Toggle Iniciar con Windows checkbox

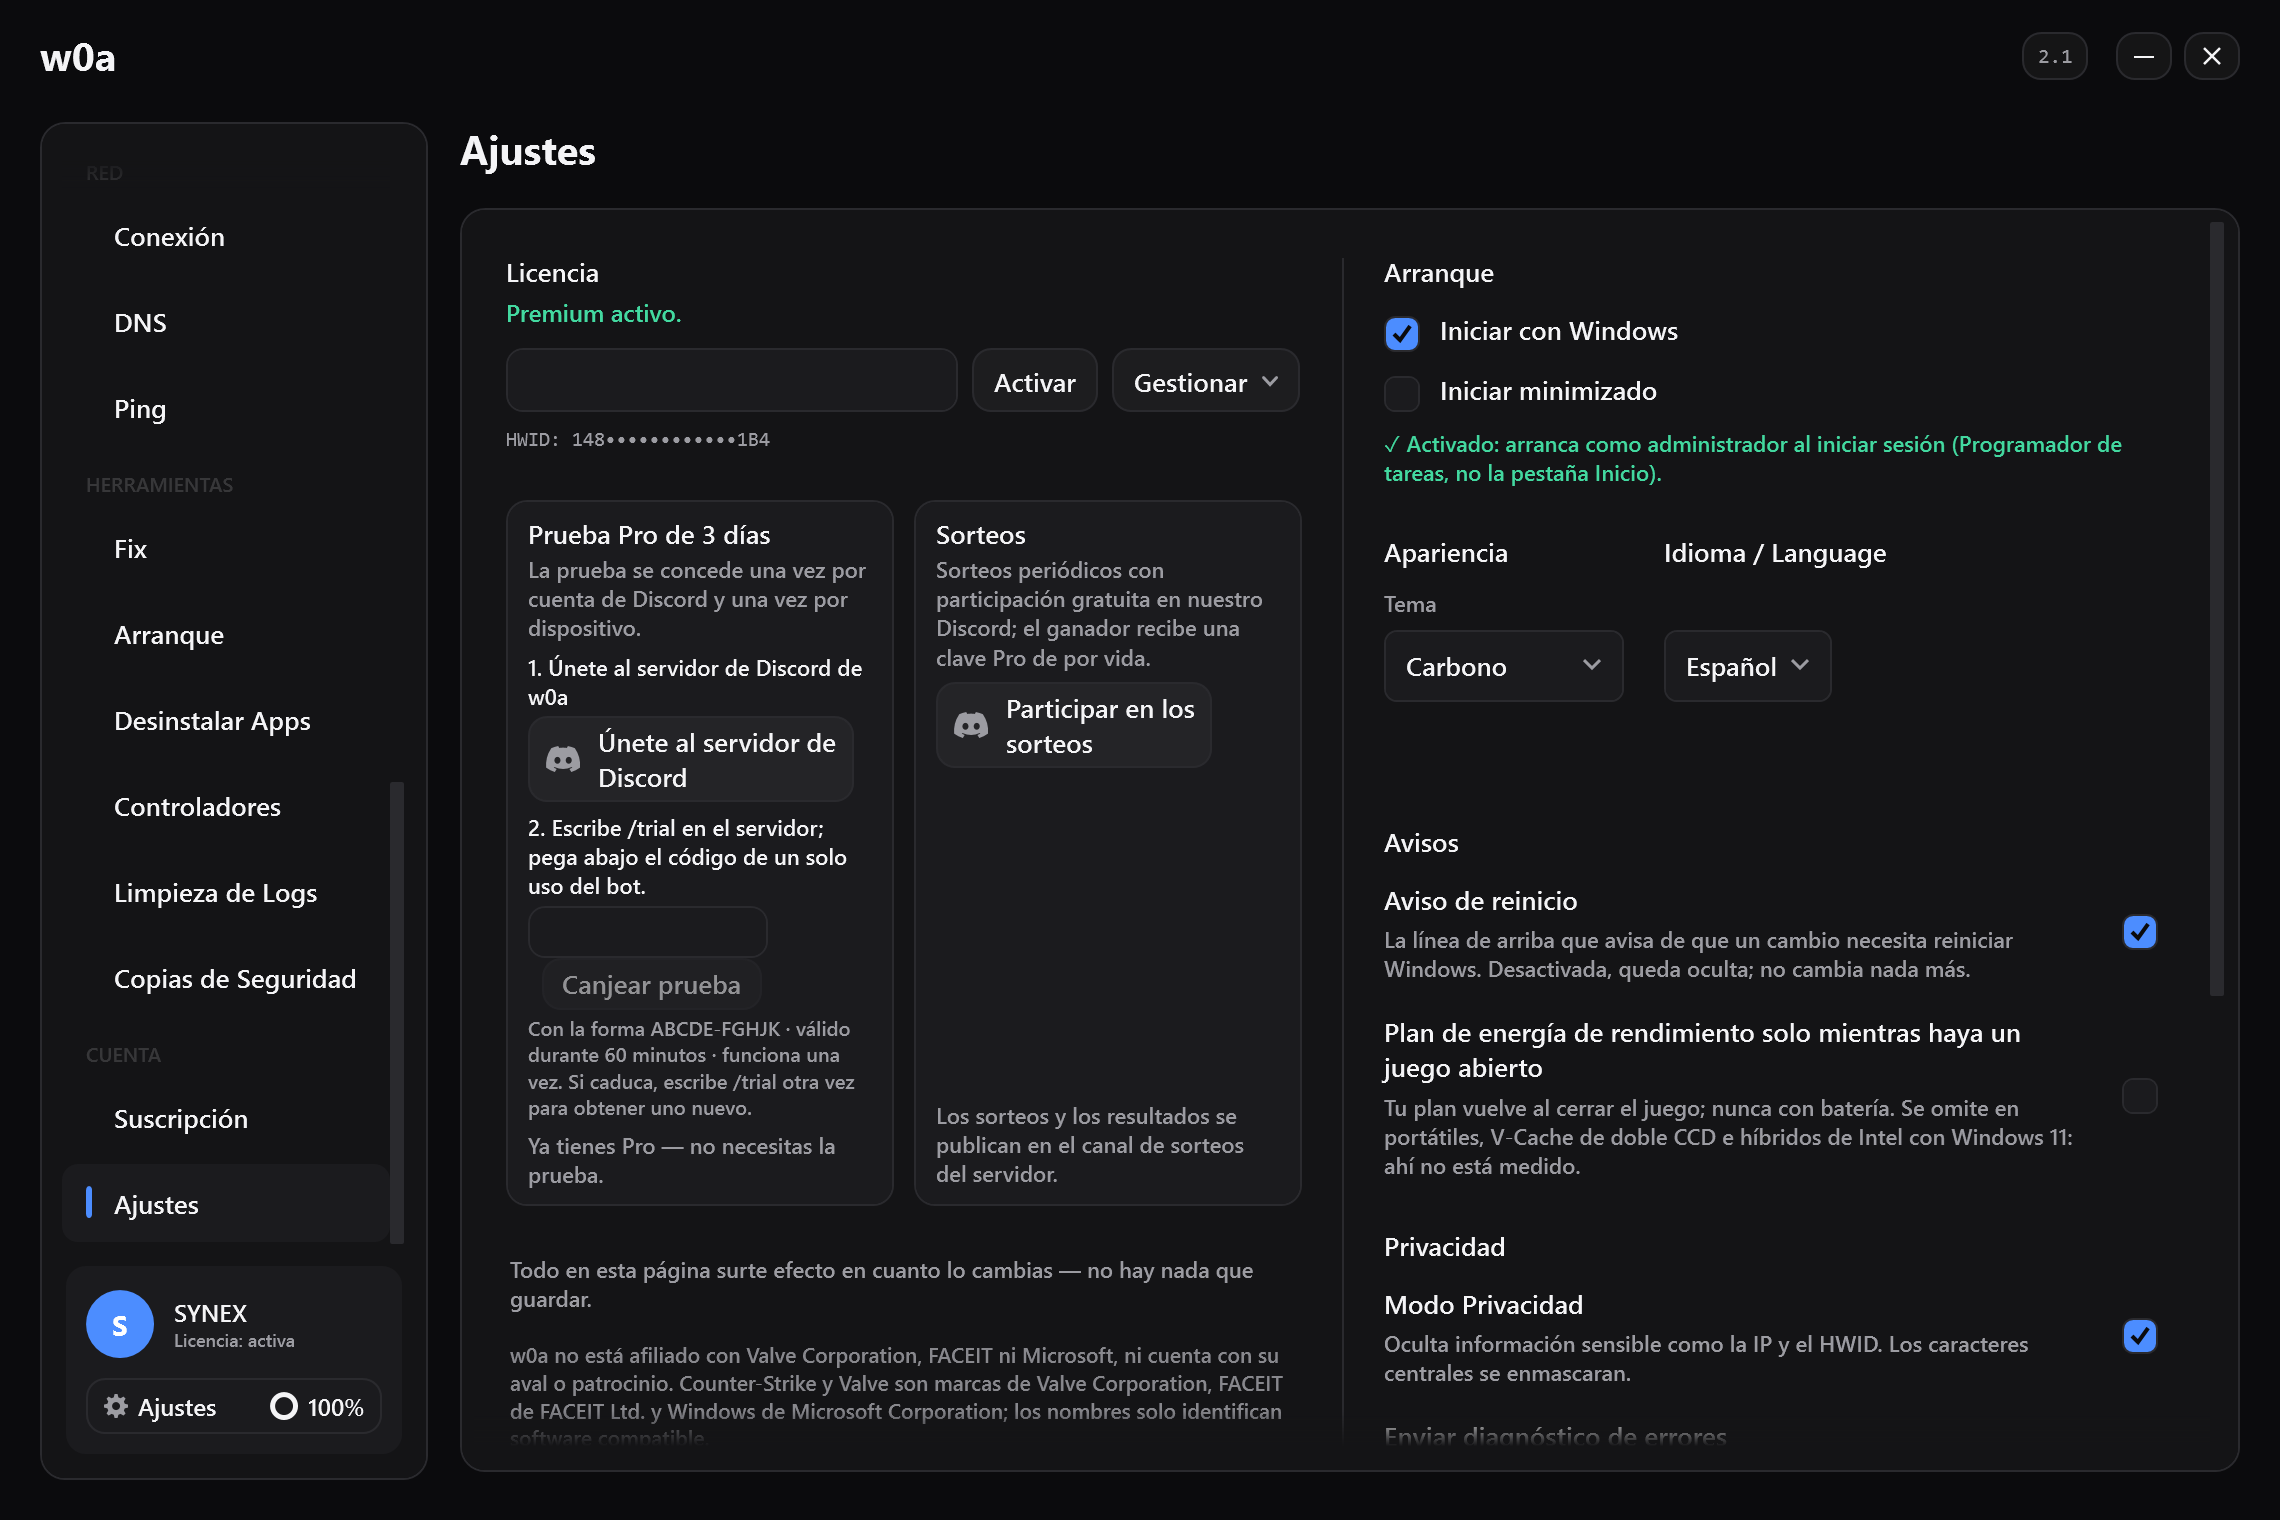[x=1402, y=333]
